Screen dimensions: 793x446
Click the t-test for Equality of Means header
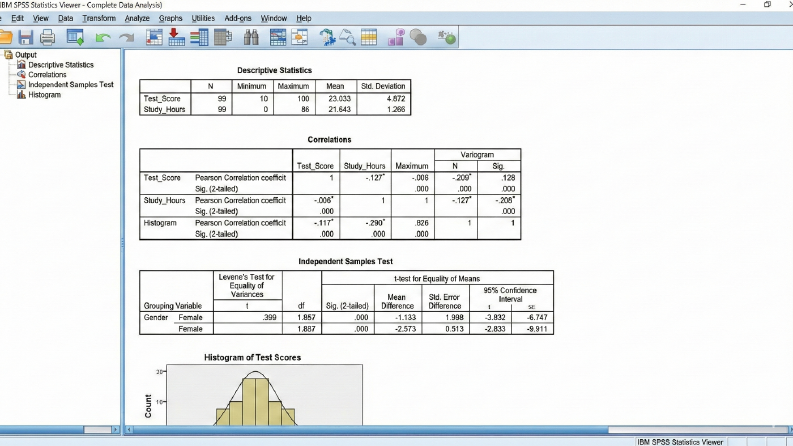pos(437,279)
